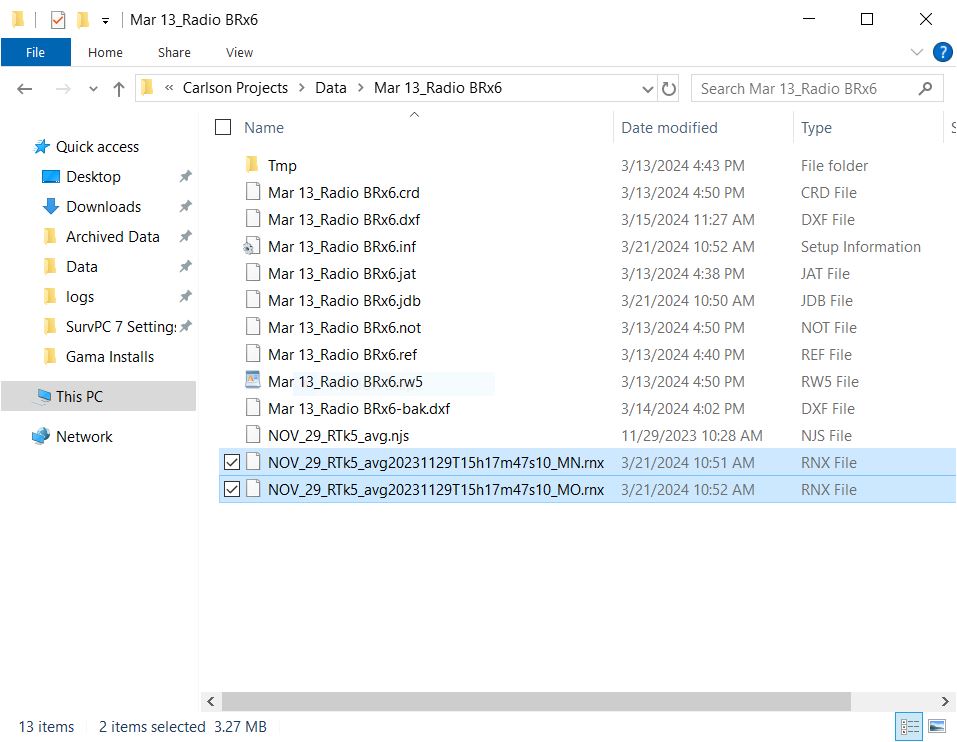Select file Mar 13_Radio BRx6.crd
Image resolution: width=957 pixels, height=742 pixels.
(344, 193)
